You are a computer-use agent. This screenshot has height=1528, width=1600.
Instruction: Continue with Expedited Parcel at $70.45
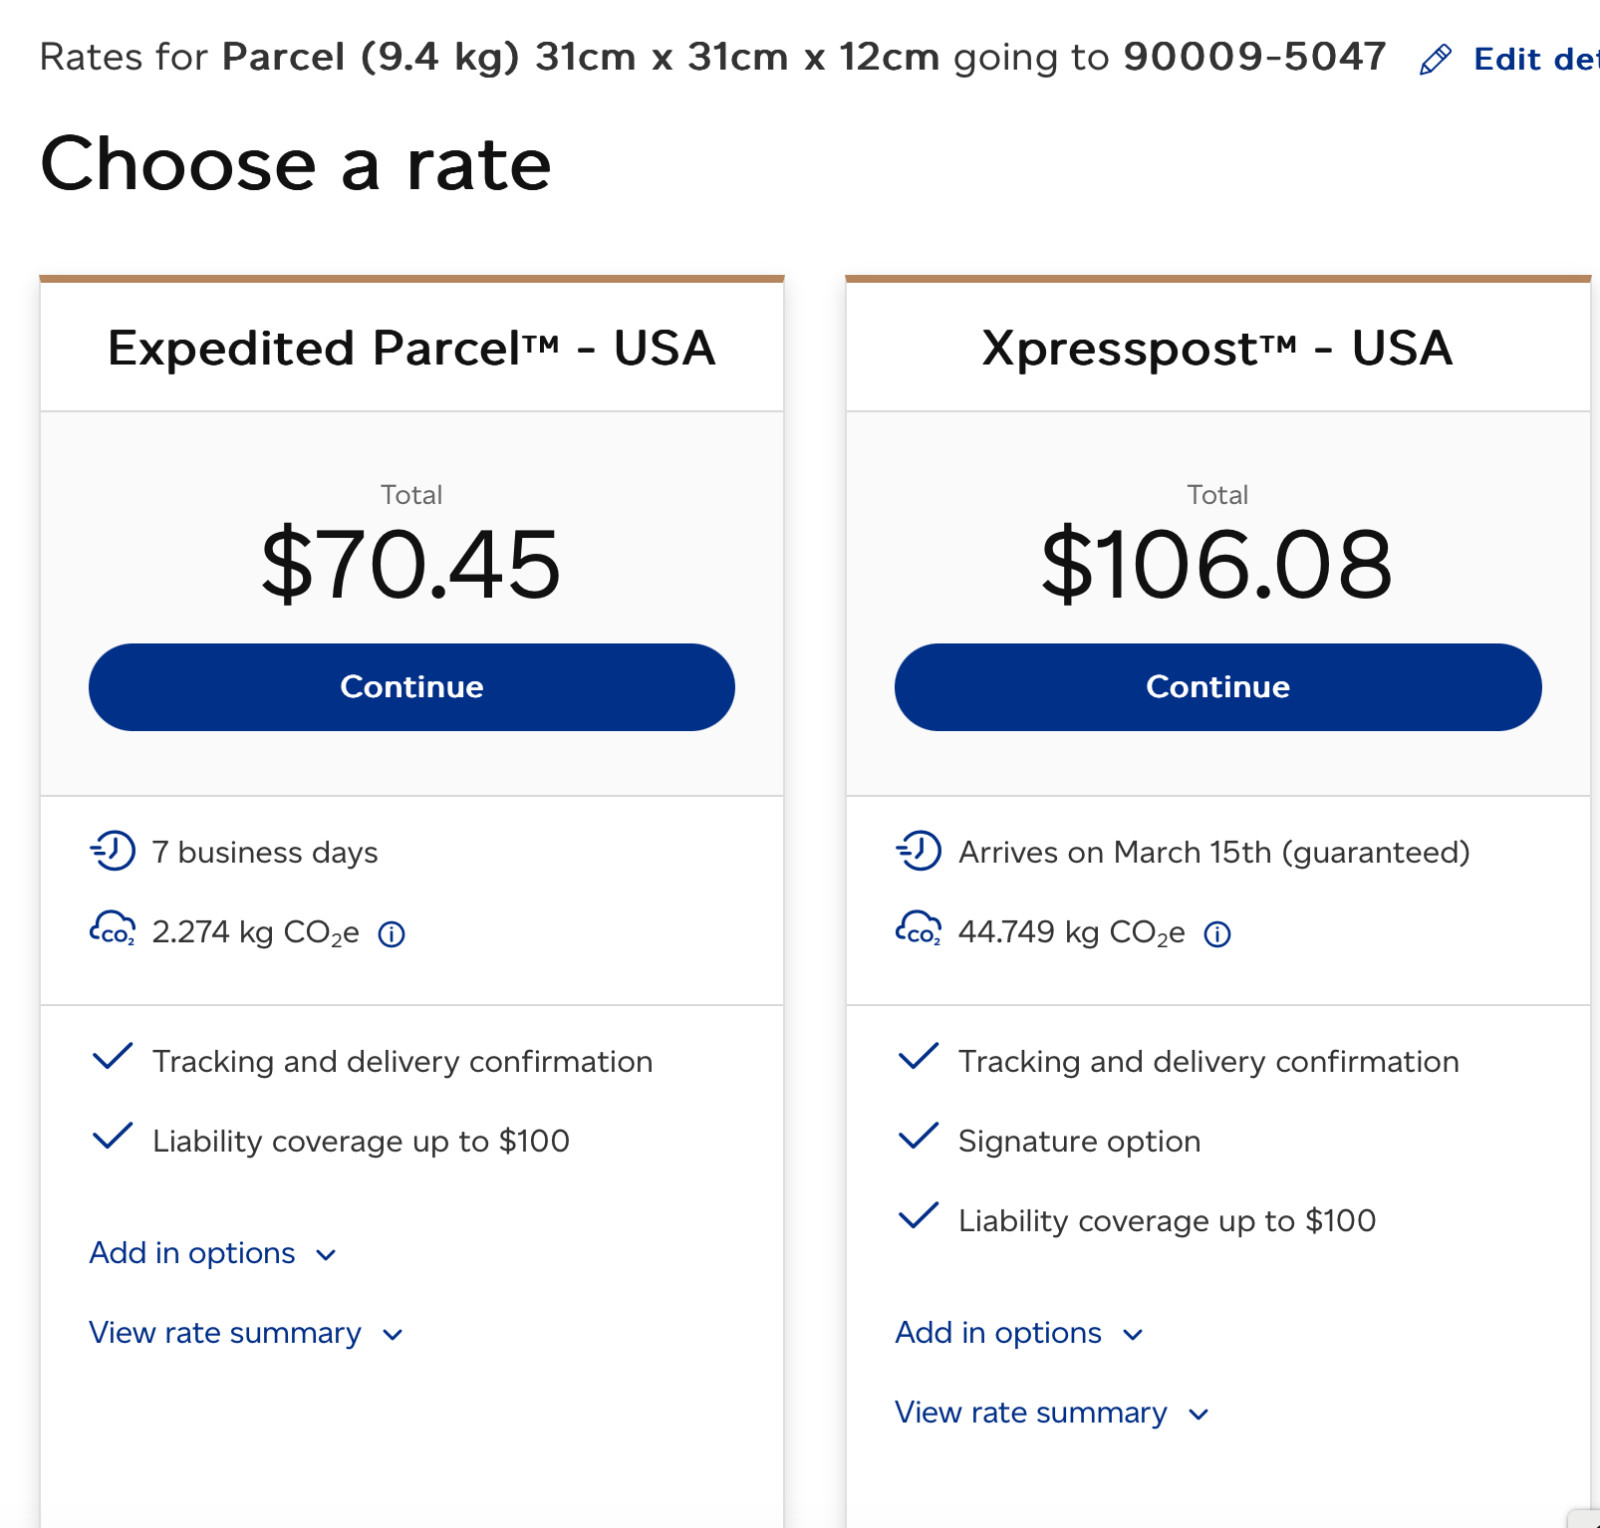pos(412,687)
